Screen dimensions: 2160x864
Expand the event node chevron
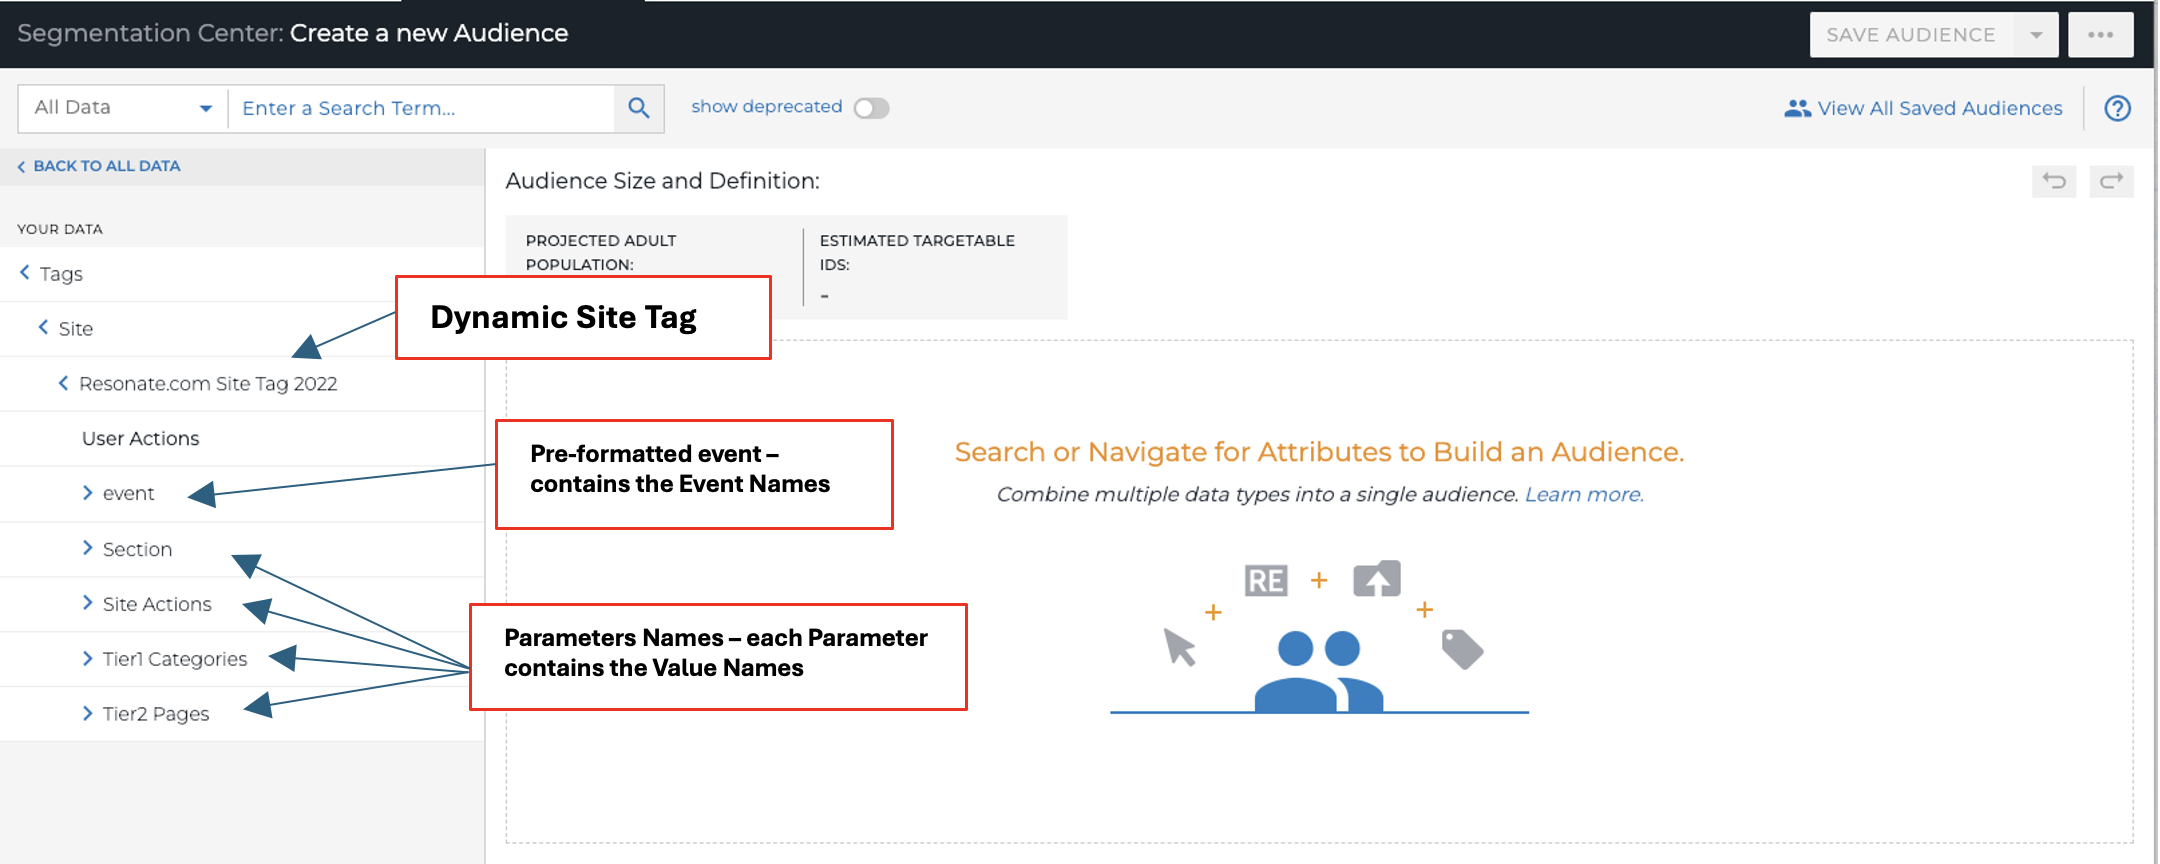pyautogui.click(x=88, y=493)
